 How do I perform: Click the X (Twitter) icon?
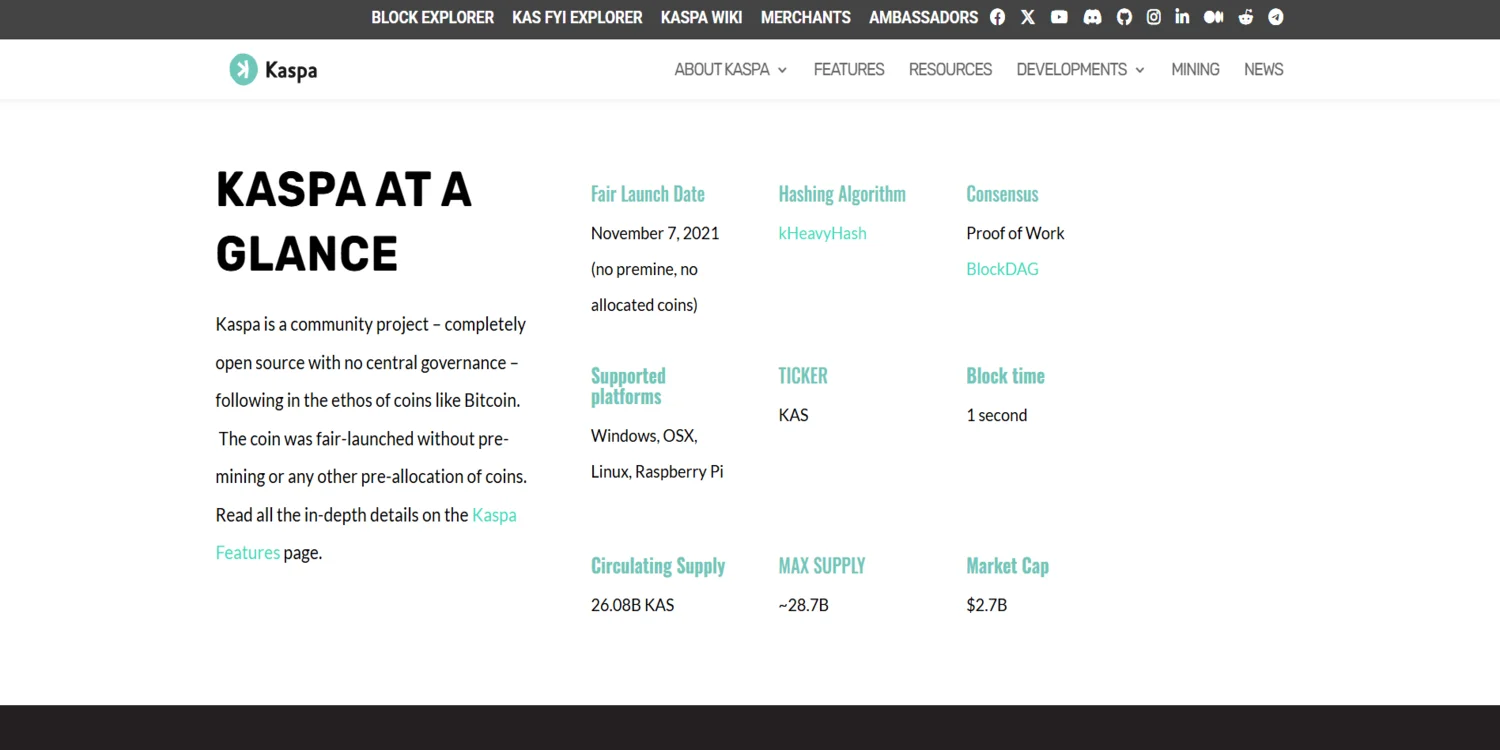[x=1028, y=17]
